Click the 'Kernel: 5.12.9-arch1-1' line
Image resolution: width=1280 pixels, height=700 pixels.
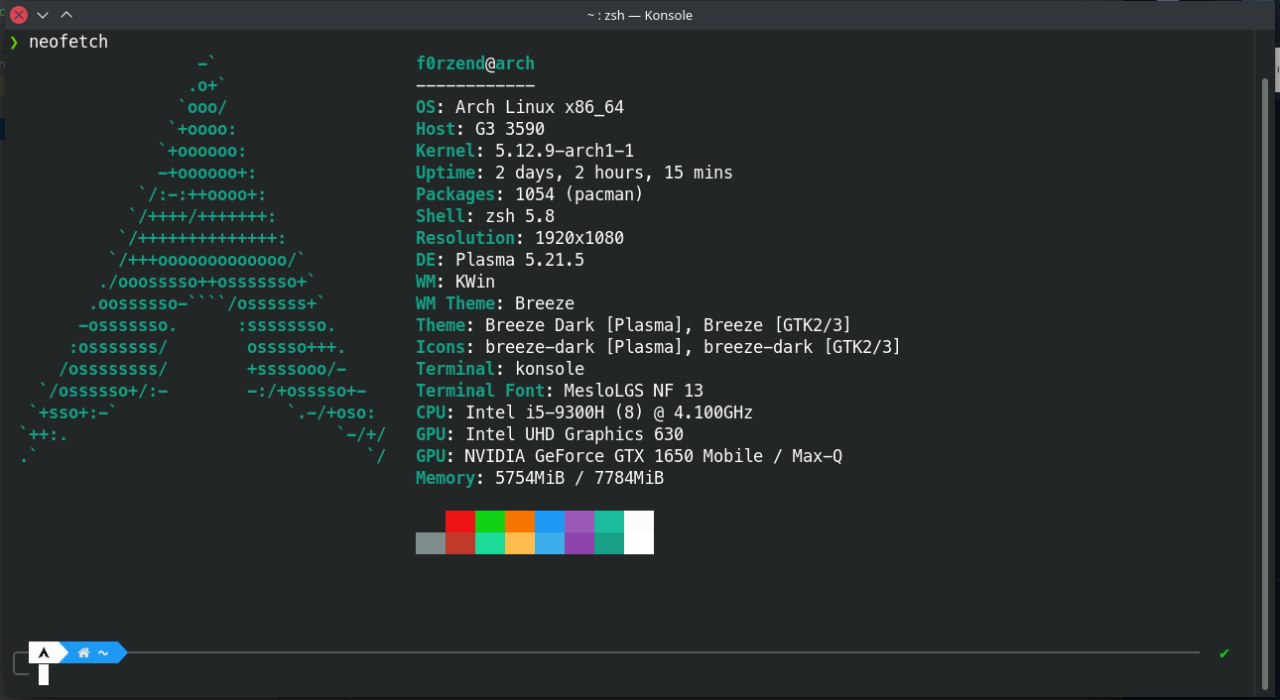tap(525, 151)
